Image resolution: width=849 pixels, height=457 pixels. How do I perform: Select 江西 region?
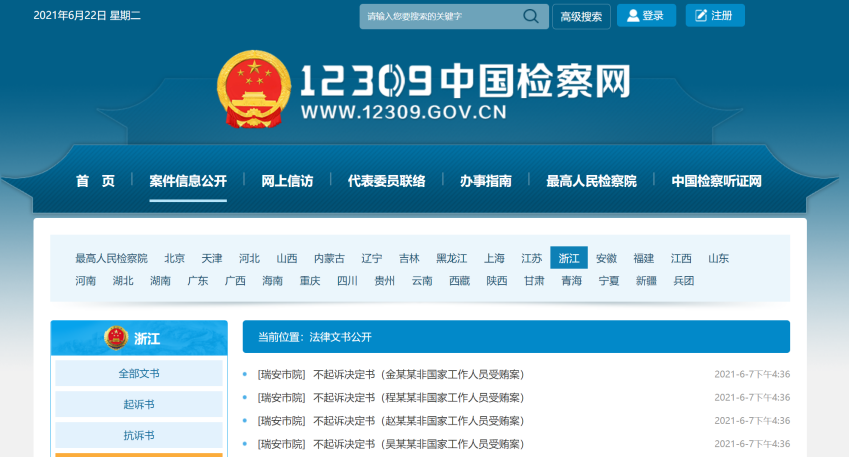click(681, 258)
